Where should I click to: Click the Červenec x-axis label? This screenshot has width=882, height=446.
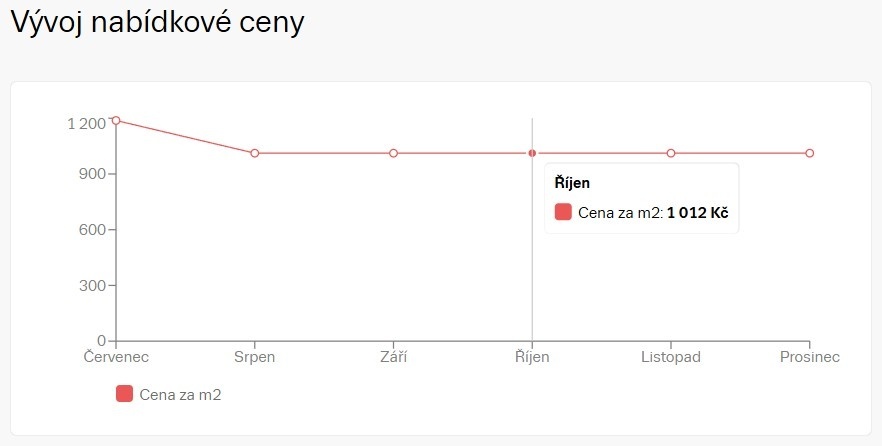coord(116,357)
